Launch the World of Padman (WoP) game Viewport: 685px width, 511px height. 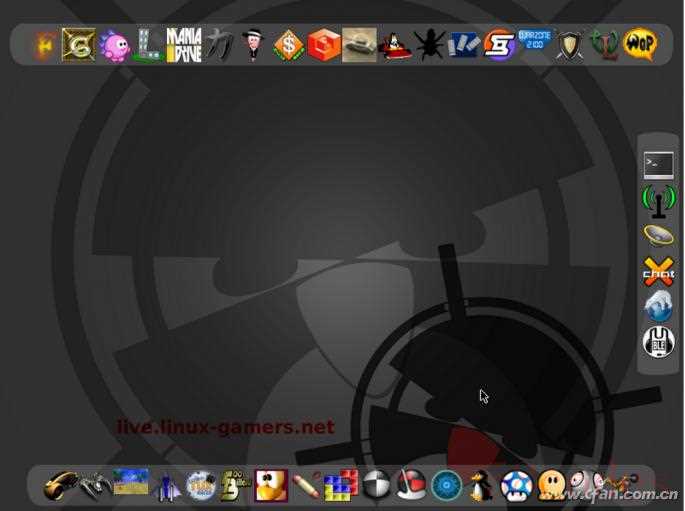pyautogui.click(x=640, y=45)
